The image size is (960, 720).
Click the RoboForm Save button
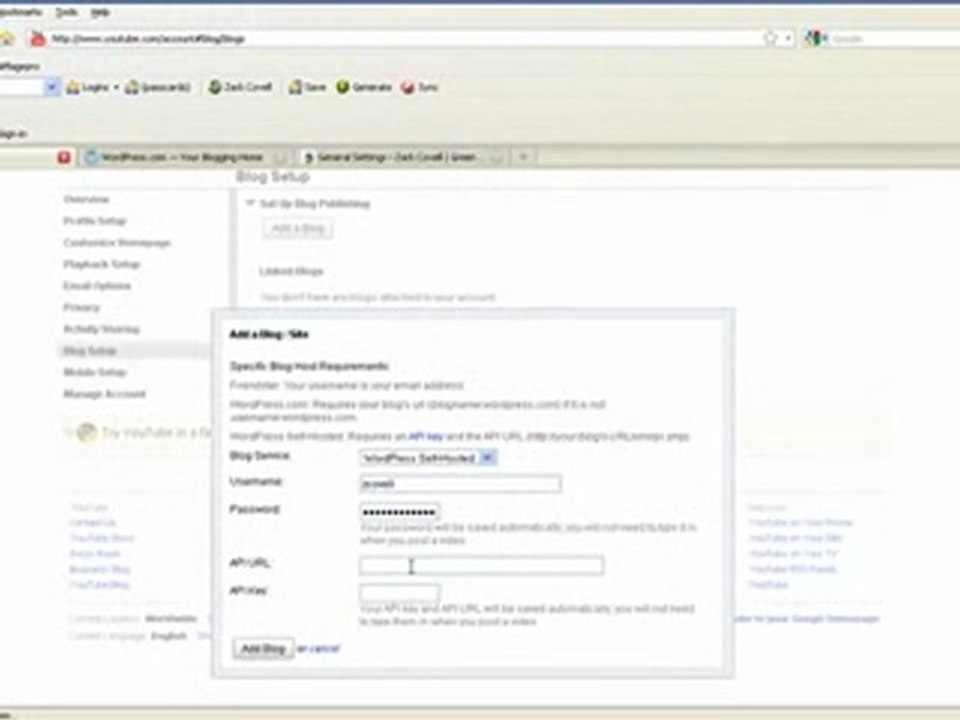click(x=307, y=87)
